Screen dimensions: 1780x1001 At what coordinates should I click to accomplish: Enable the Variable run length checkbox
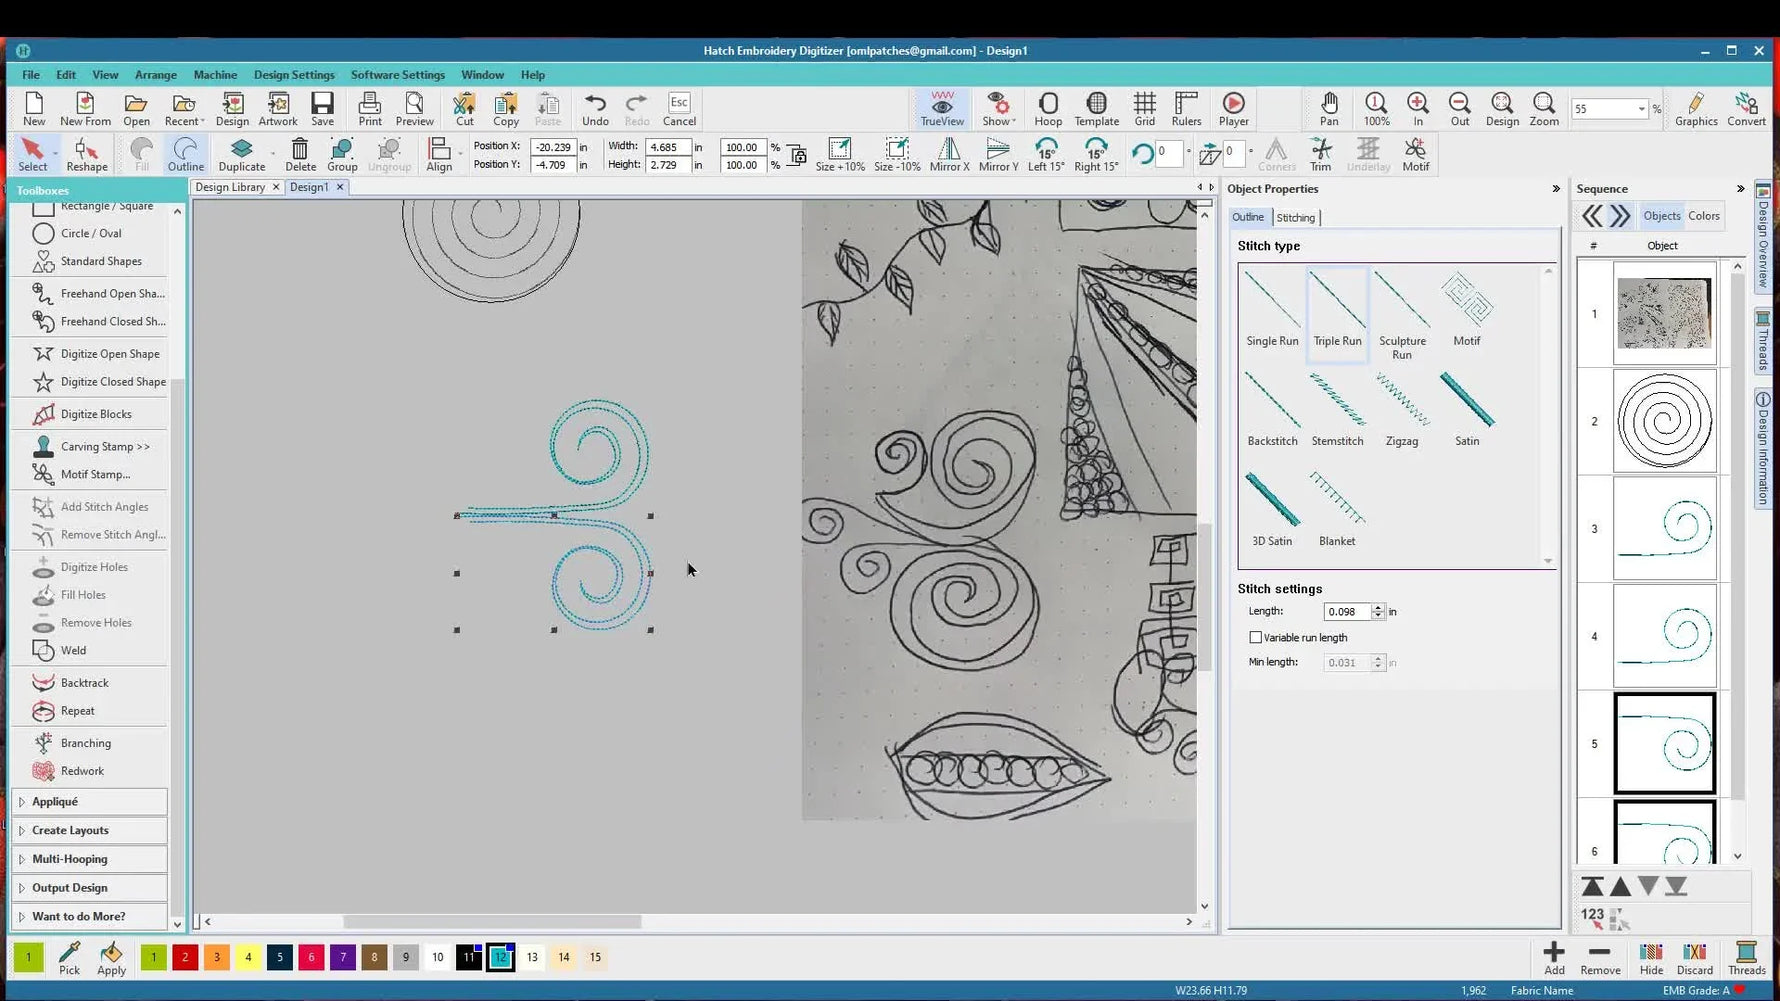(1256, 637)
